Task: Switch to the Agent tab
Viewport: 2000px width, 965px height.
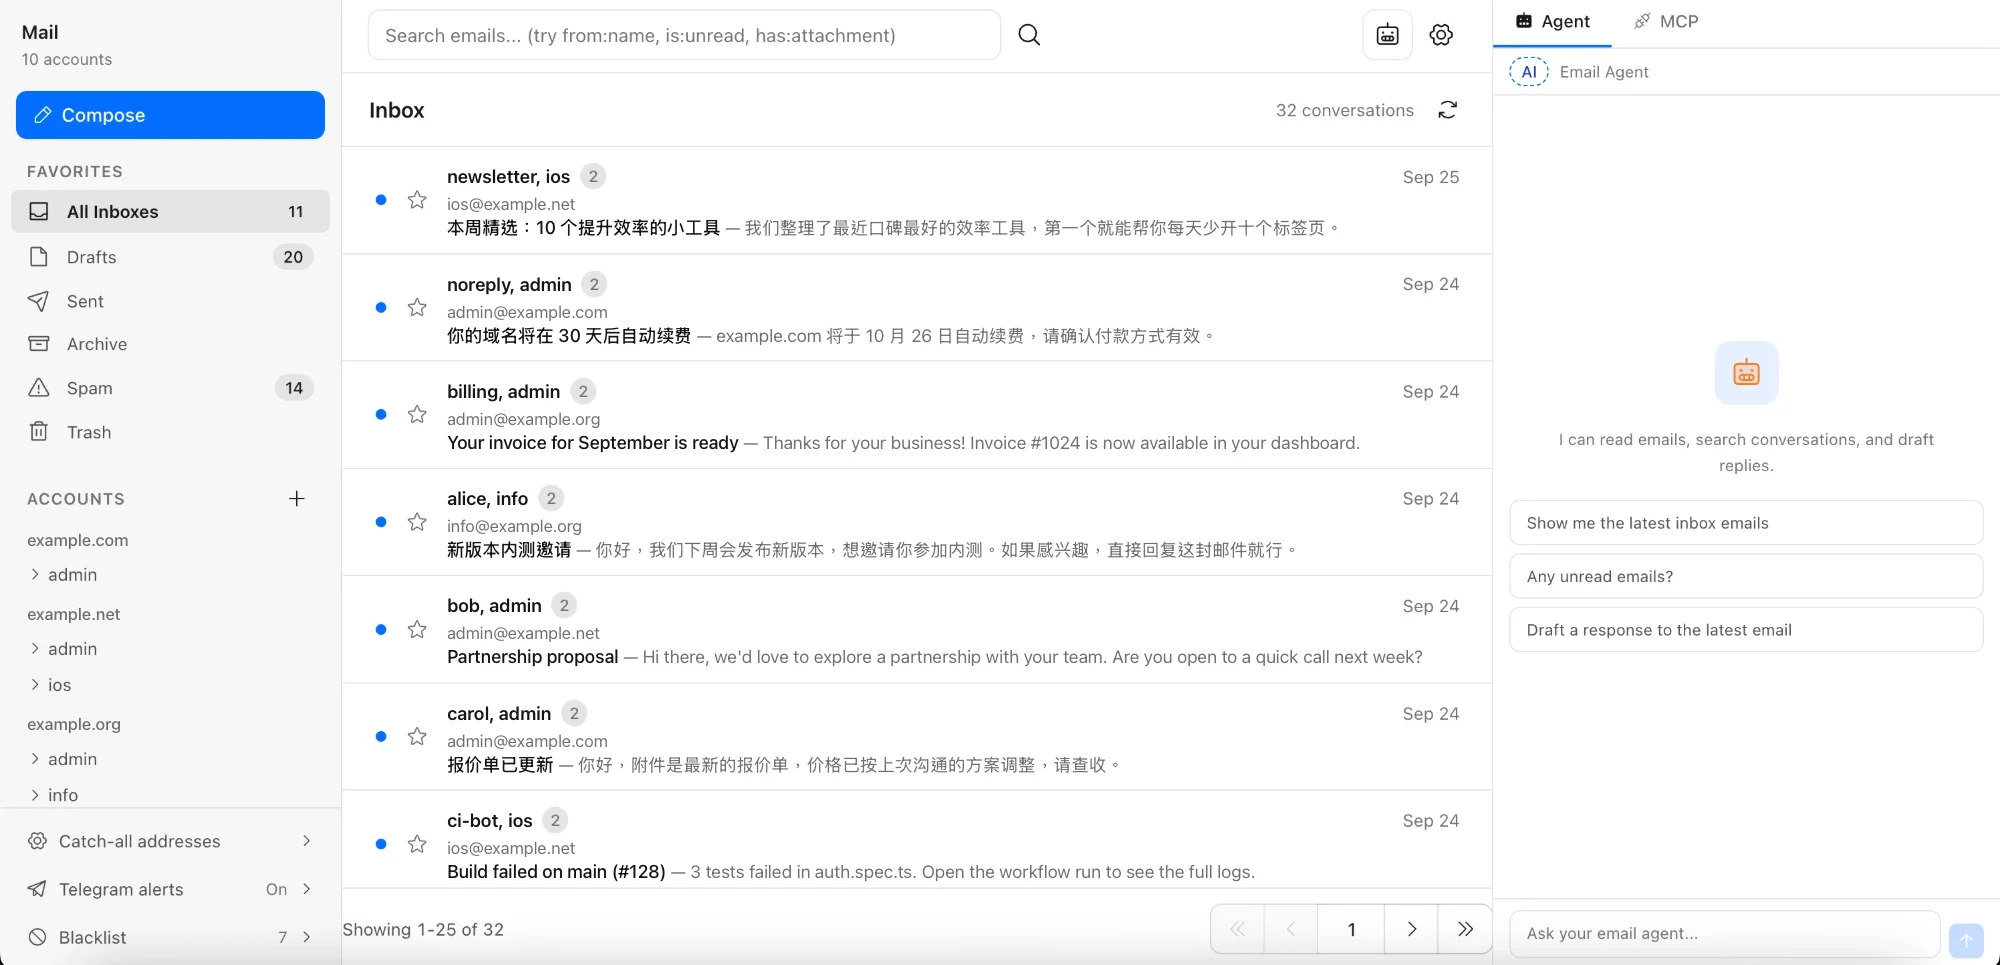Action: [x=1552, y=22]
